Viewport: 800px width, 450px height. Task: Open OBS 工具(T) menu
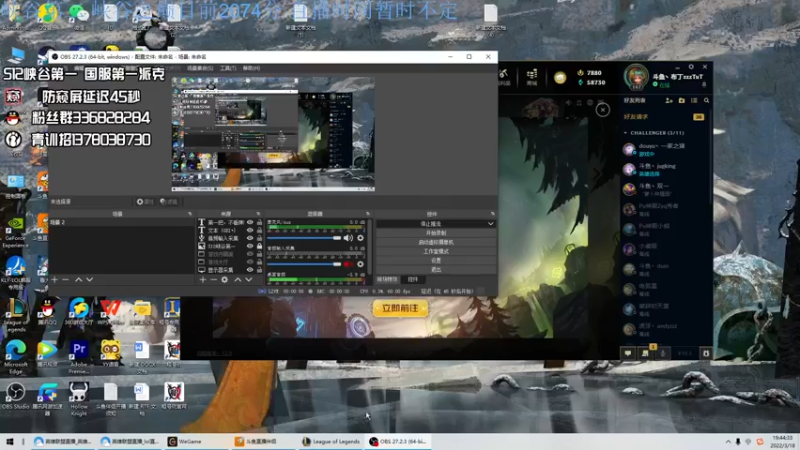[x=228, y=68]
